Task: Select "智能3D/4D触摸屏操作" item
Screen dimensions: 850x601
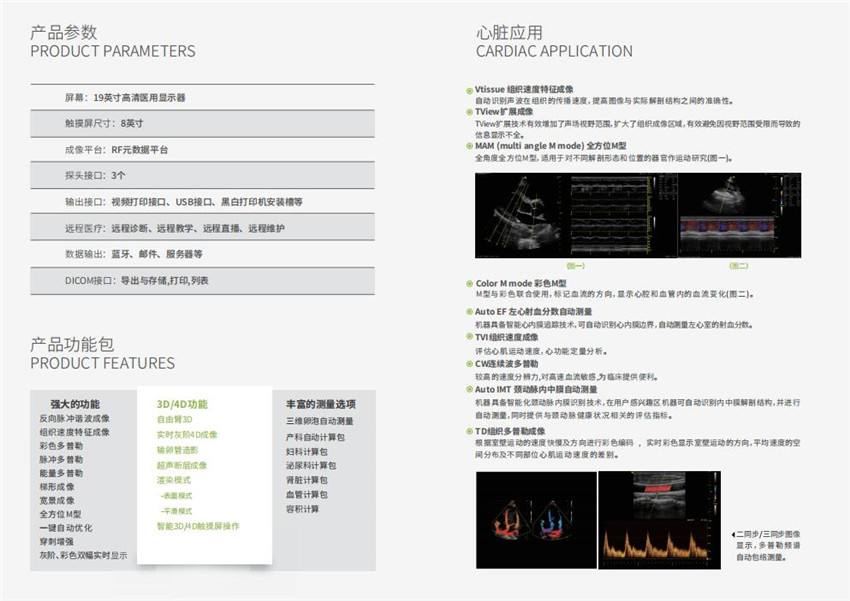Action: click(x=198, y=526)
